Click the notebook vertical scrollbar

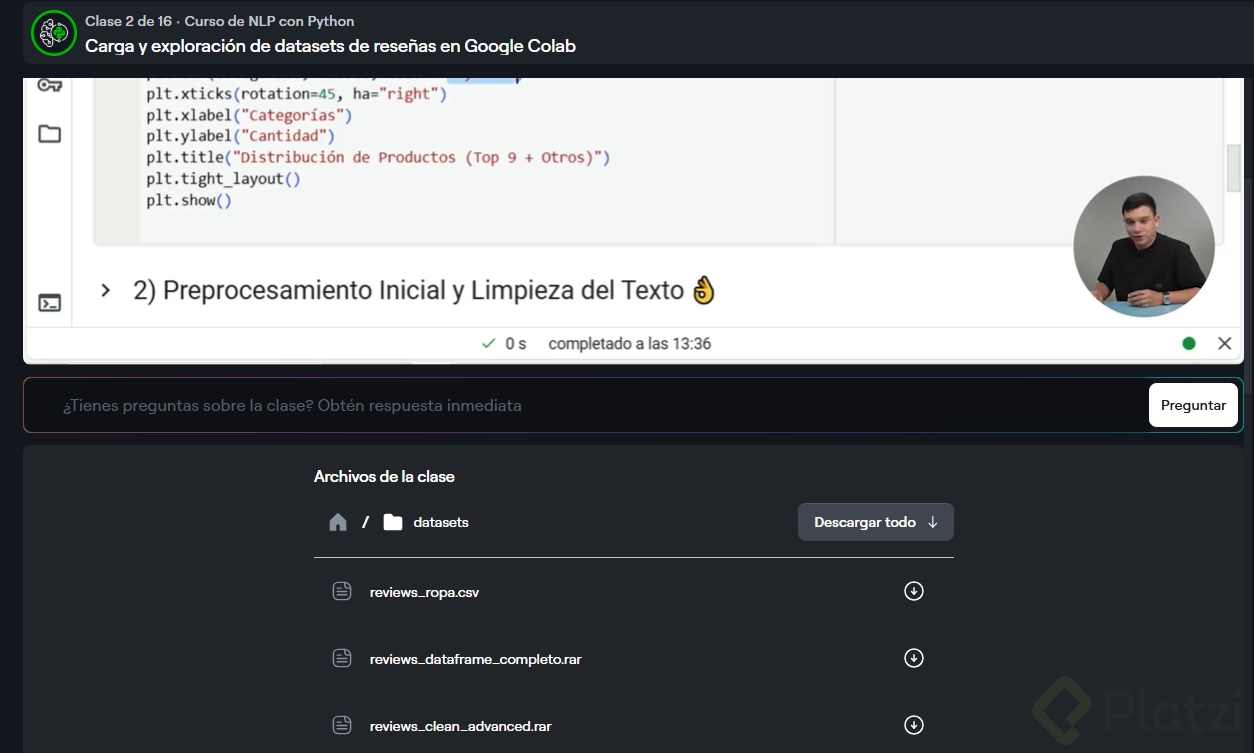pyautogui.click(x=1233, y=167)
